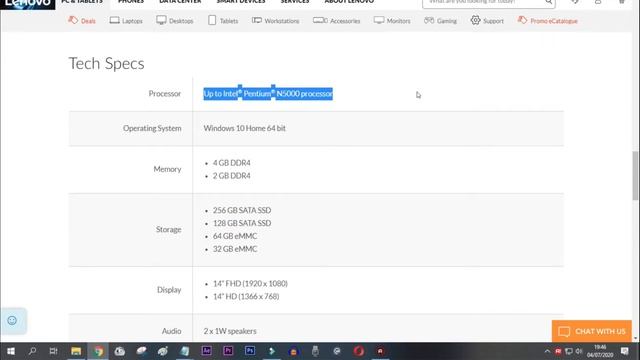Open Windows taskbar search
The width and height of the screenshot is (640, 360).
[32, 351]
